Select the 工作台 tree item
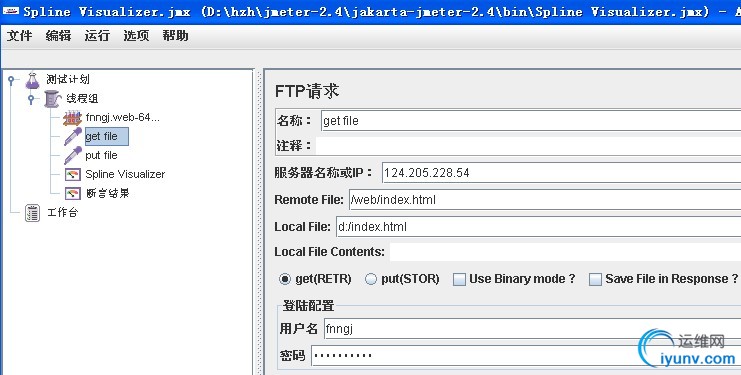 pyautogui.click(x=62, y=213)
